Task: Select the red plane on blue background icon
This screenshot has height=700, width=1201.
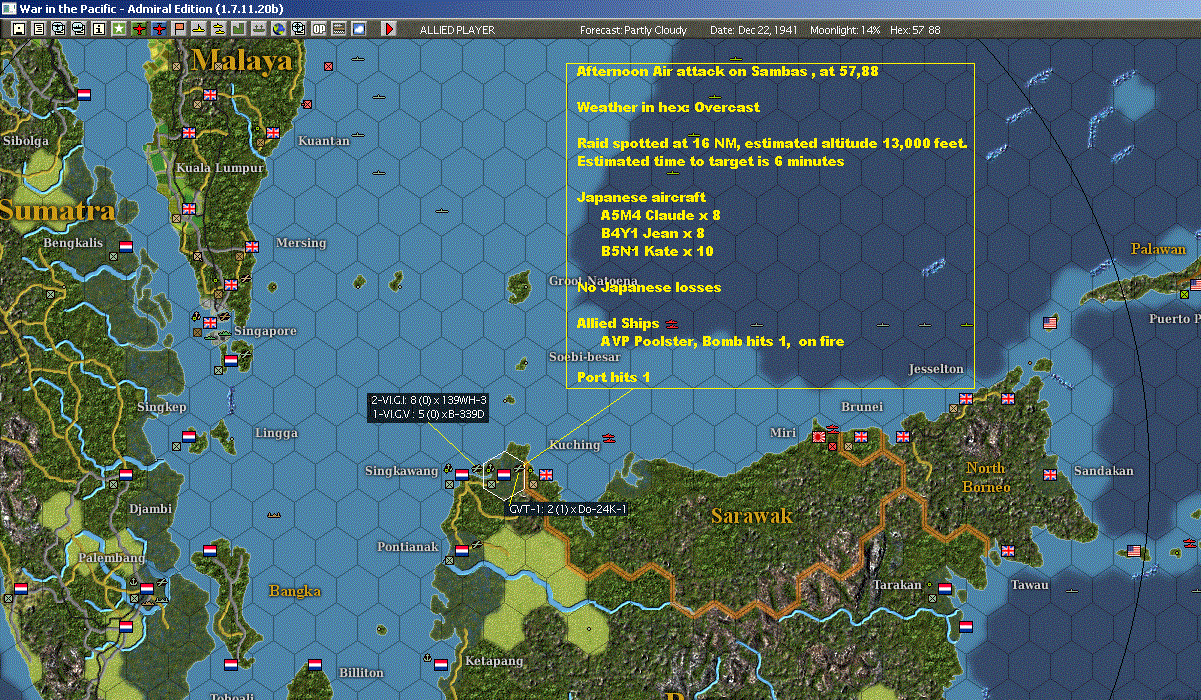Action: 159,29
